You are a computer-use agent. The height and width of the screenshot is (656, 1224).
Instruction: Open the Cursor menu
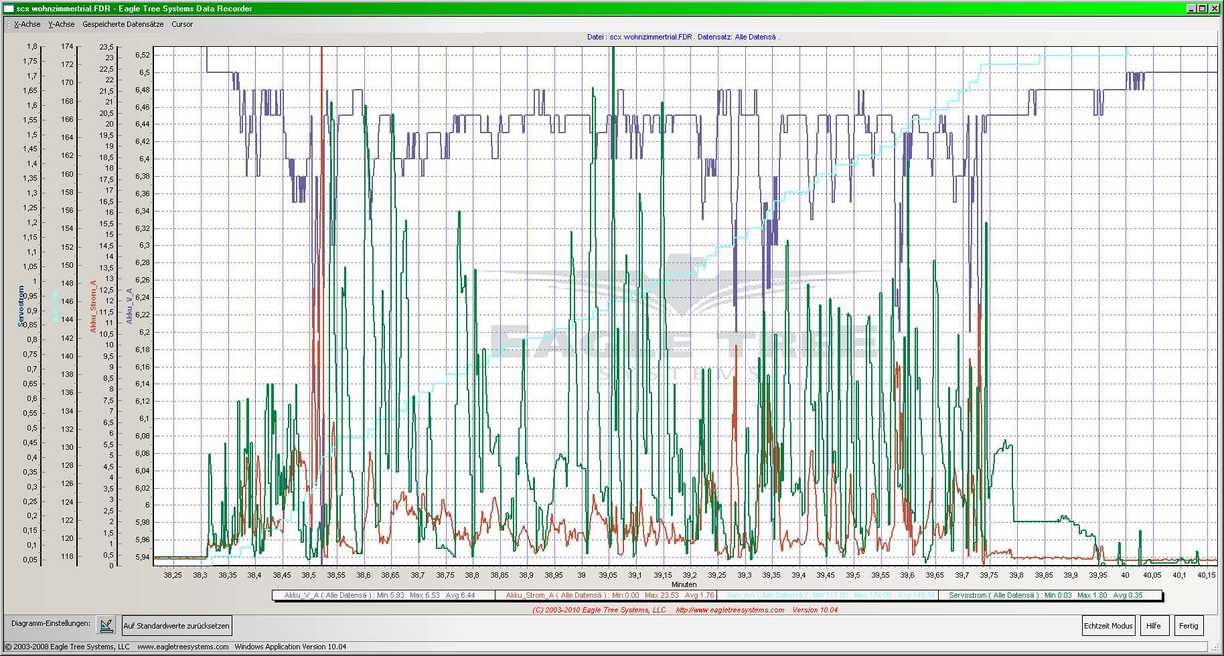(182, 23)
